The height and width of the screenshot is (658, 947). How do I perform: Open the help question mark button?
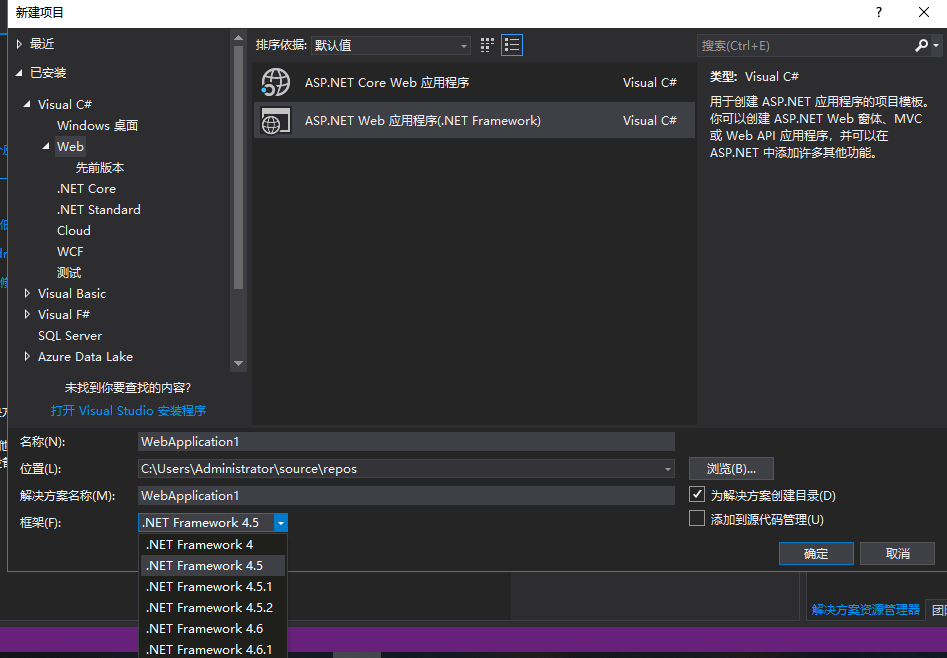click(879, 12)
